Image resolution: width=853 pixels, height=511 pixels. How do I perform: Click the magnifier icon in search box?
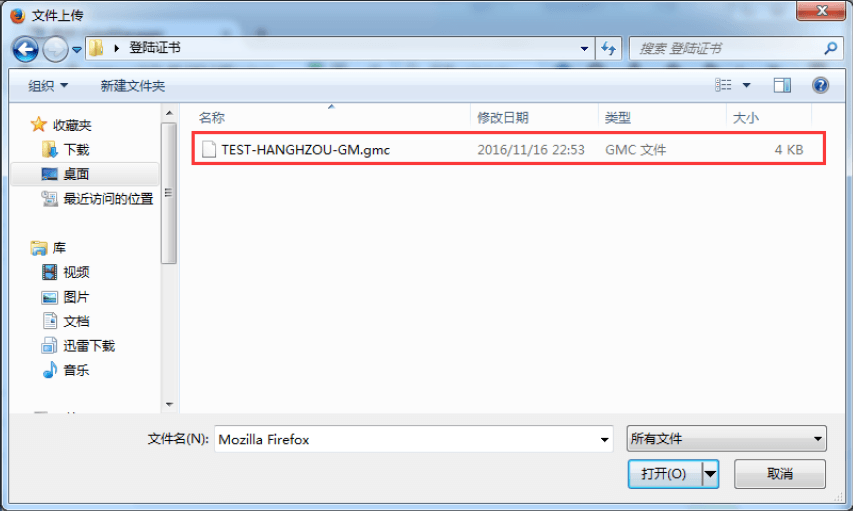coord(830,48)
